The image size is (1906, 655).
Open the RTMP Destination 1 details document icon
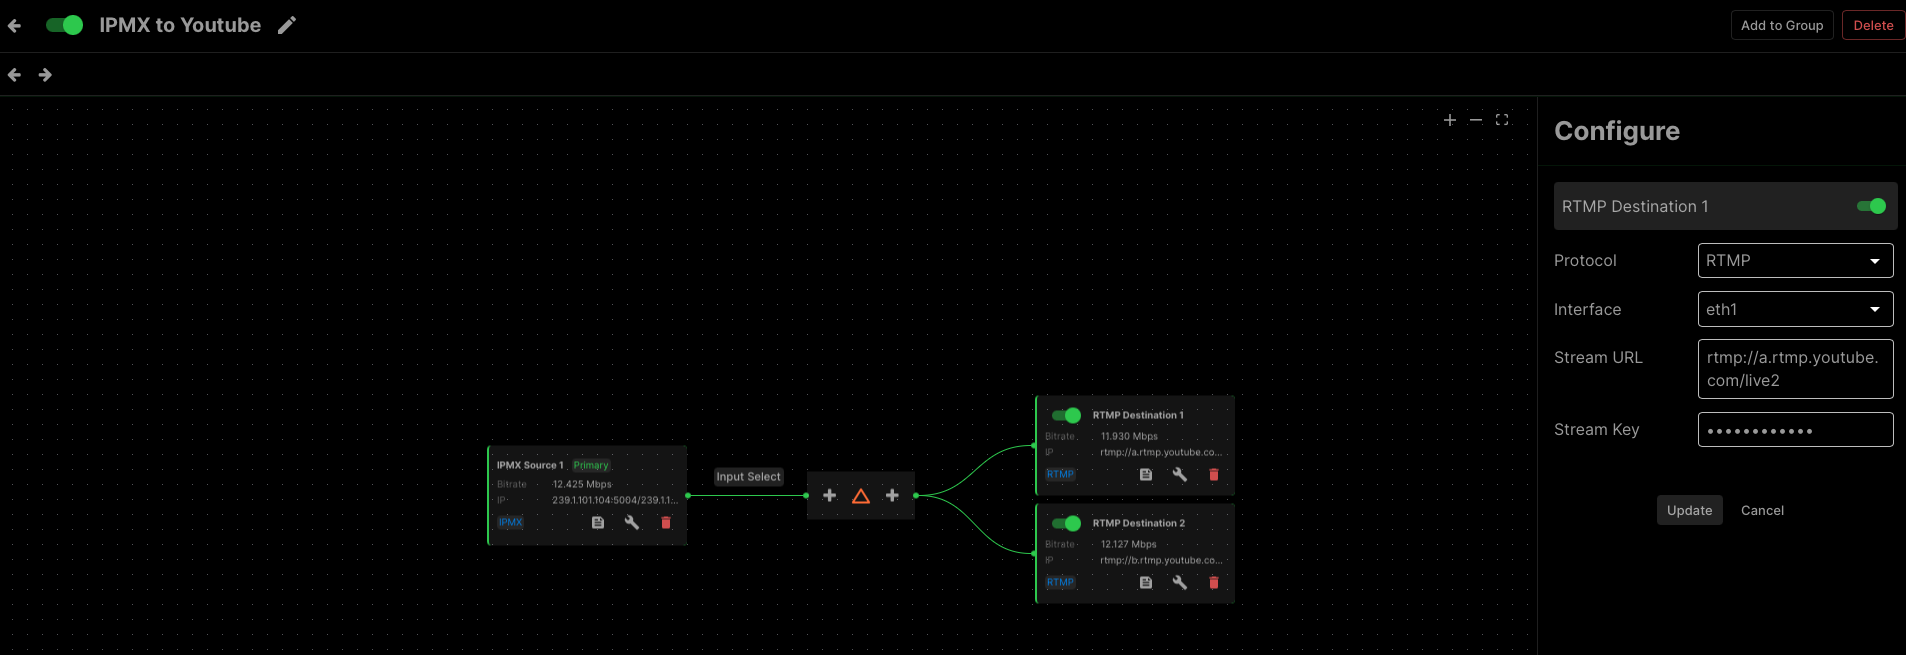click(1146, 474)
